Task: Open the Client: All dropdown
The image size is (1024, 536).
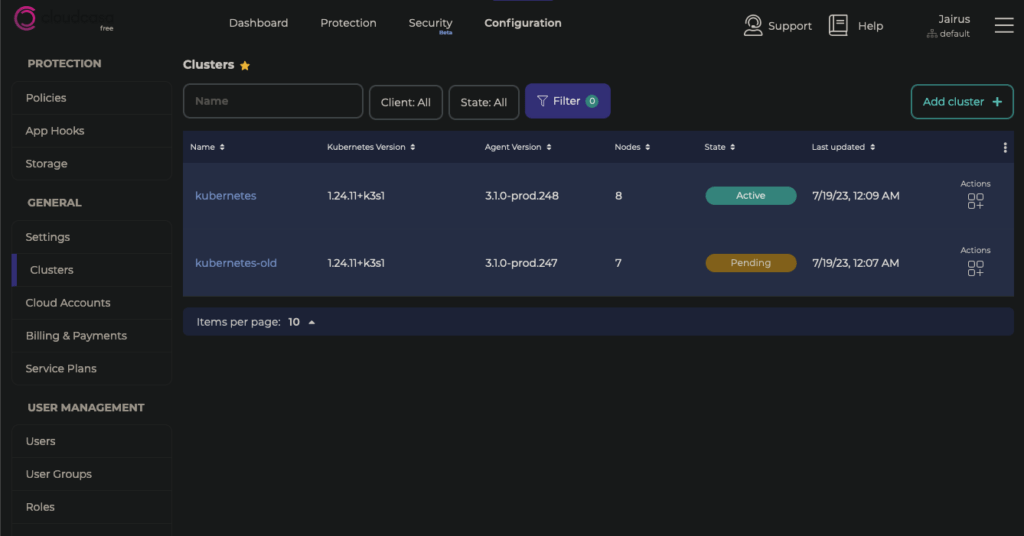Action: click(405, 102)
